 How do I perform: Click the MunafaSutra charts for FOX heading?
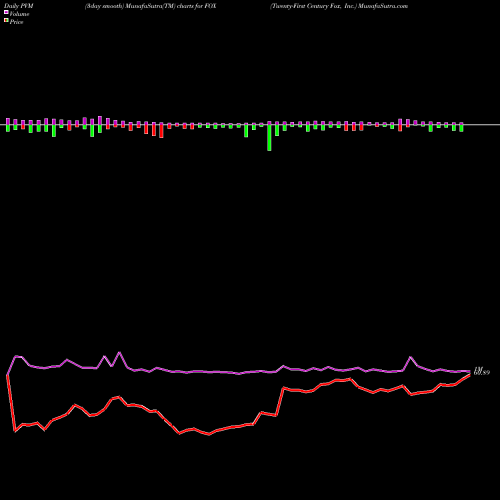tap(150, 6)
